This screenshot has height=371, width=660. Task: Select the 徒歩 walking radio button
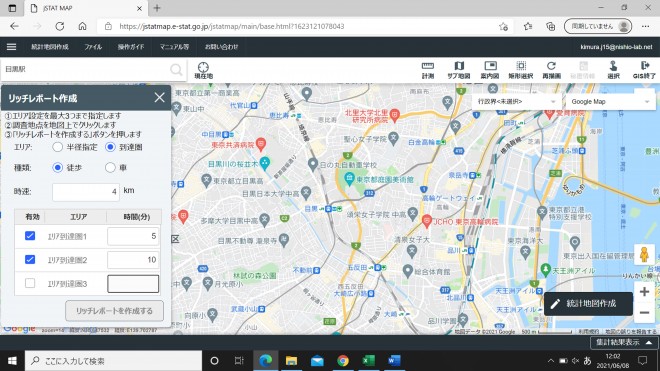pyautogui.click(x=58, y=168)
